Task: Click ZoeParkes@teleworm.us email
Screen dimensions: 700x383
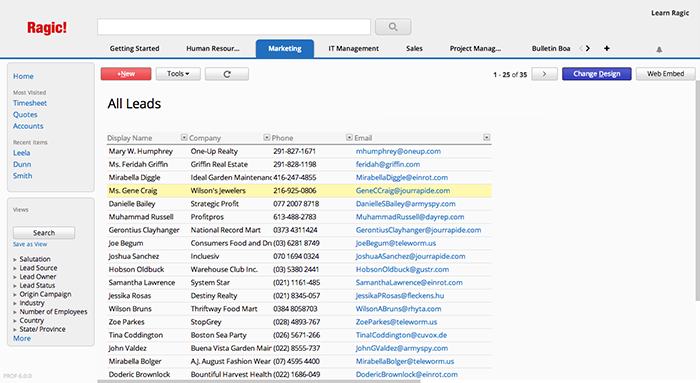Action: pyautogui.click(x=396, y=322)
